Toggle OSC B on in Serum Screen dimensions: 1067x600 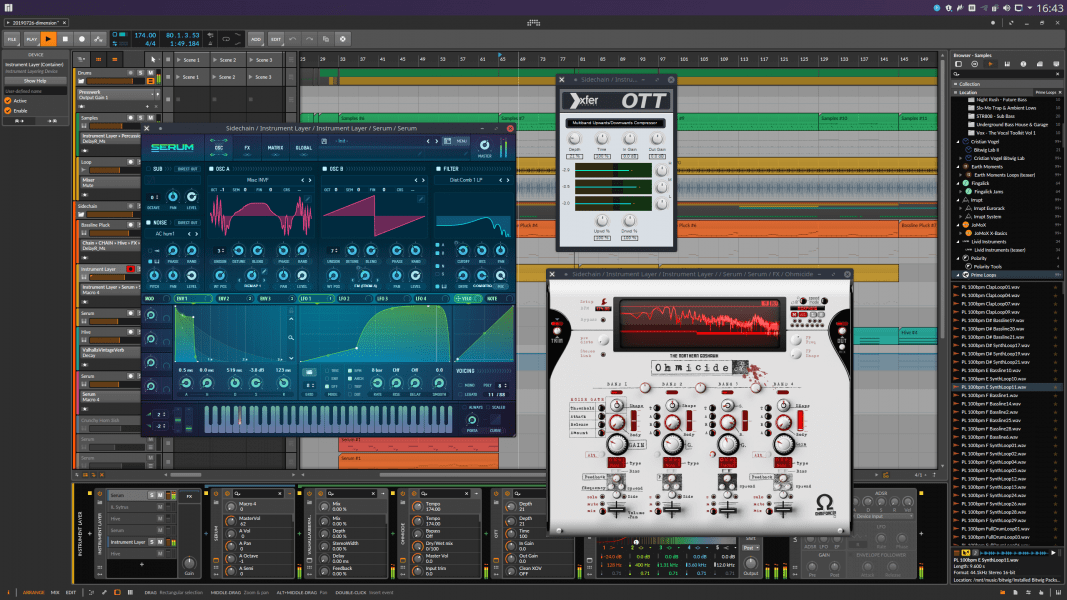325,169
